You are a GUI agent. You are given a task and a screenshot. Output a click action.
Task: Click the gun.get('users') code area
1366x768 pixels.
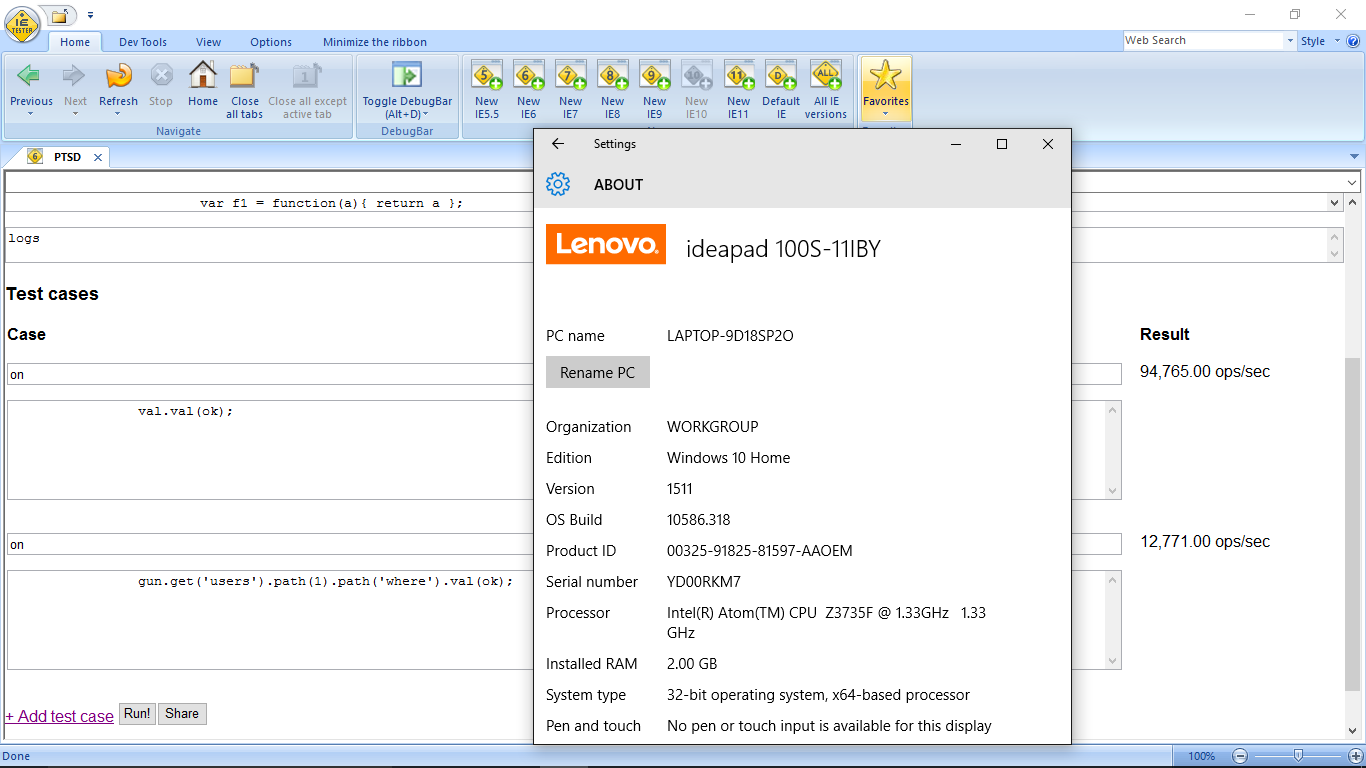[x=564, y=620]
